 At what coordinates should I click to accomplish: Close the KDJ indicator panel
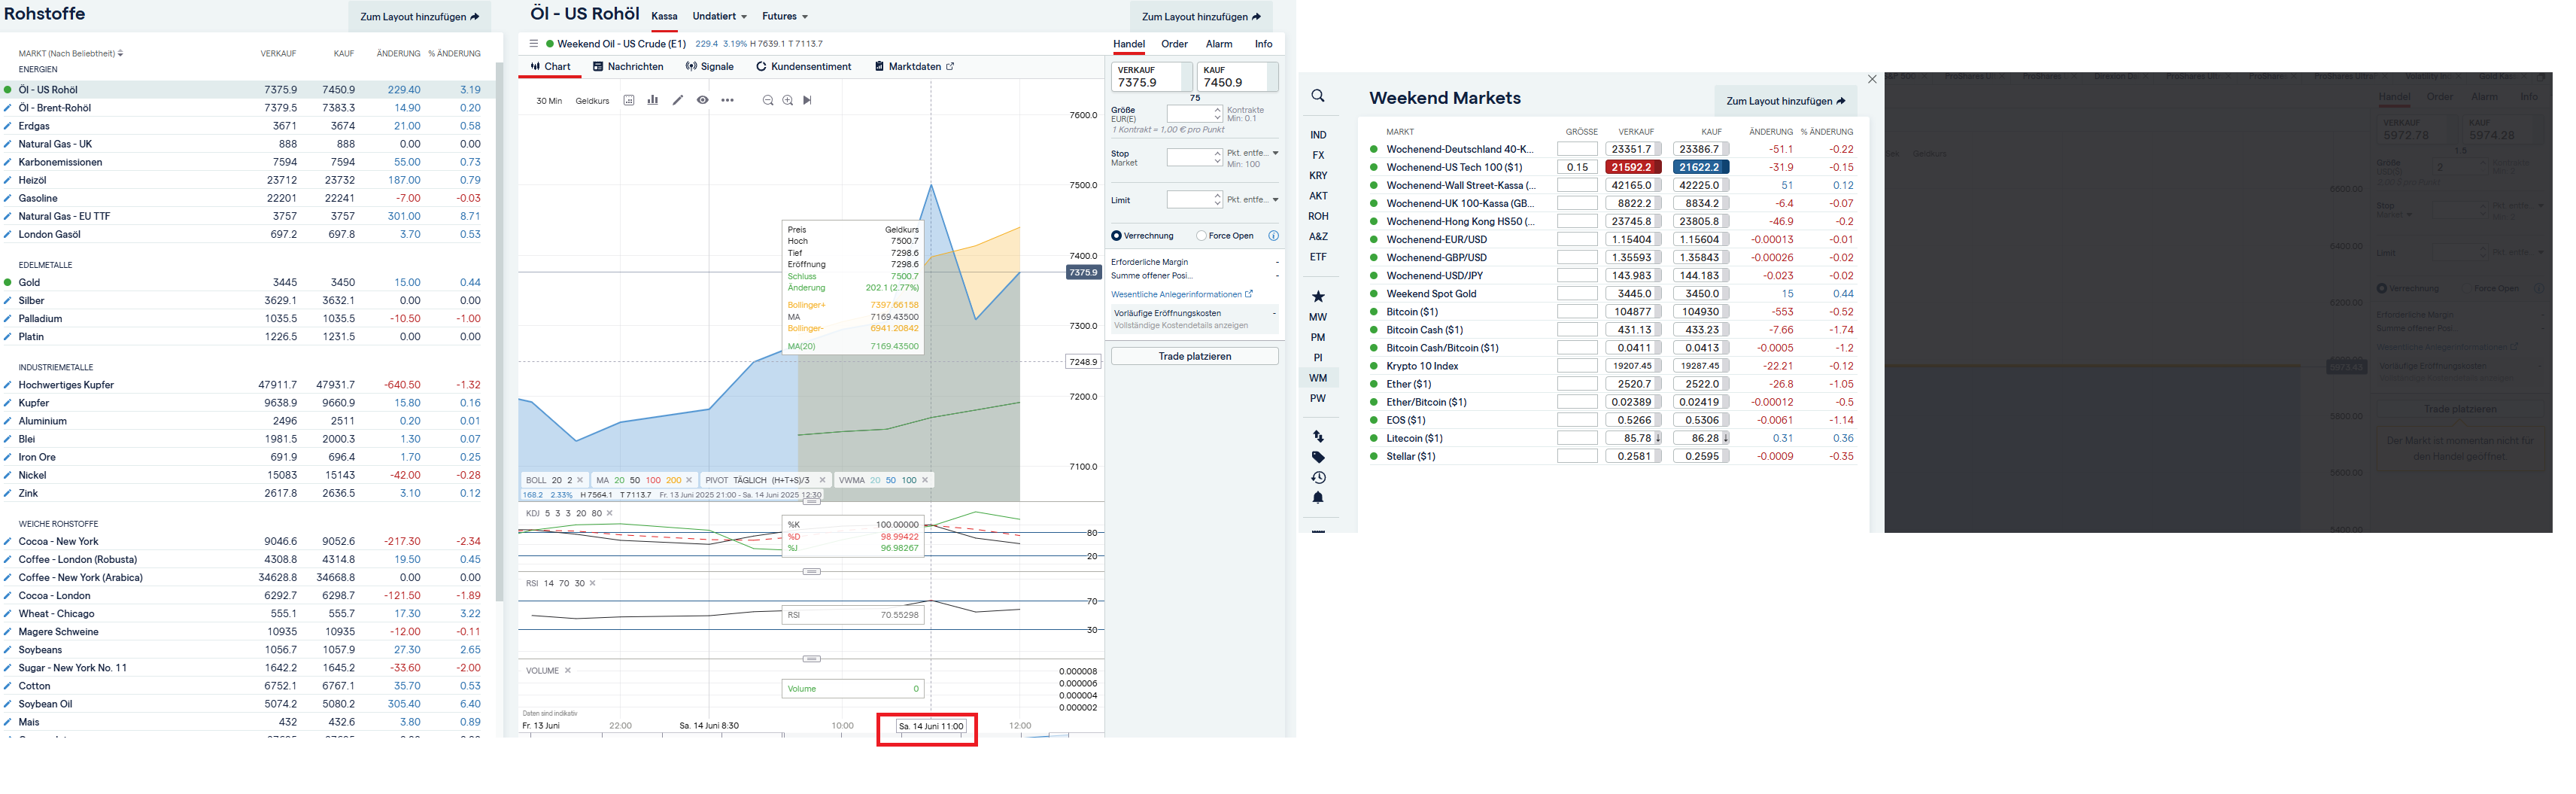coord(610,513)
